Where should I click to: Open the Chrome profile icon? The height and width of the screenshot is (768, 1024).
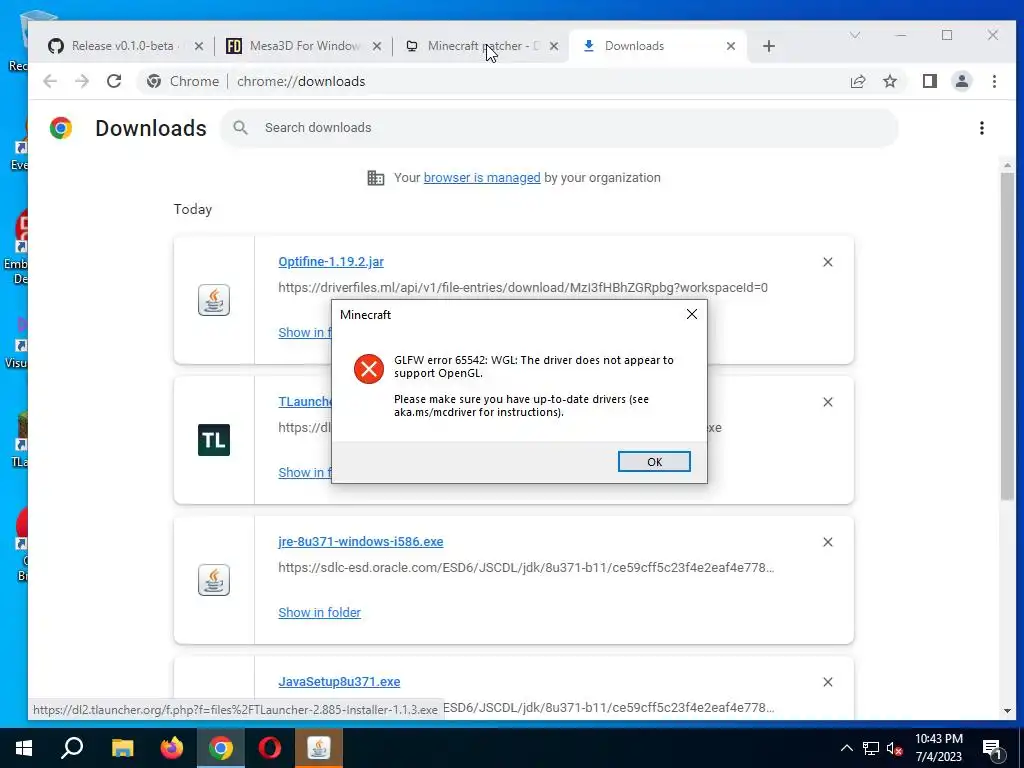click(x=962, y=81)
